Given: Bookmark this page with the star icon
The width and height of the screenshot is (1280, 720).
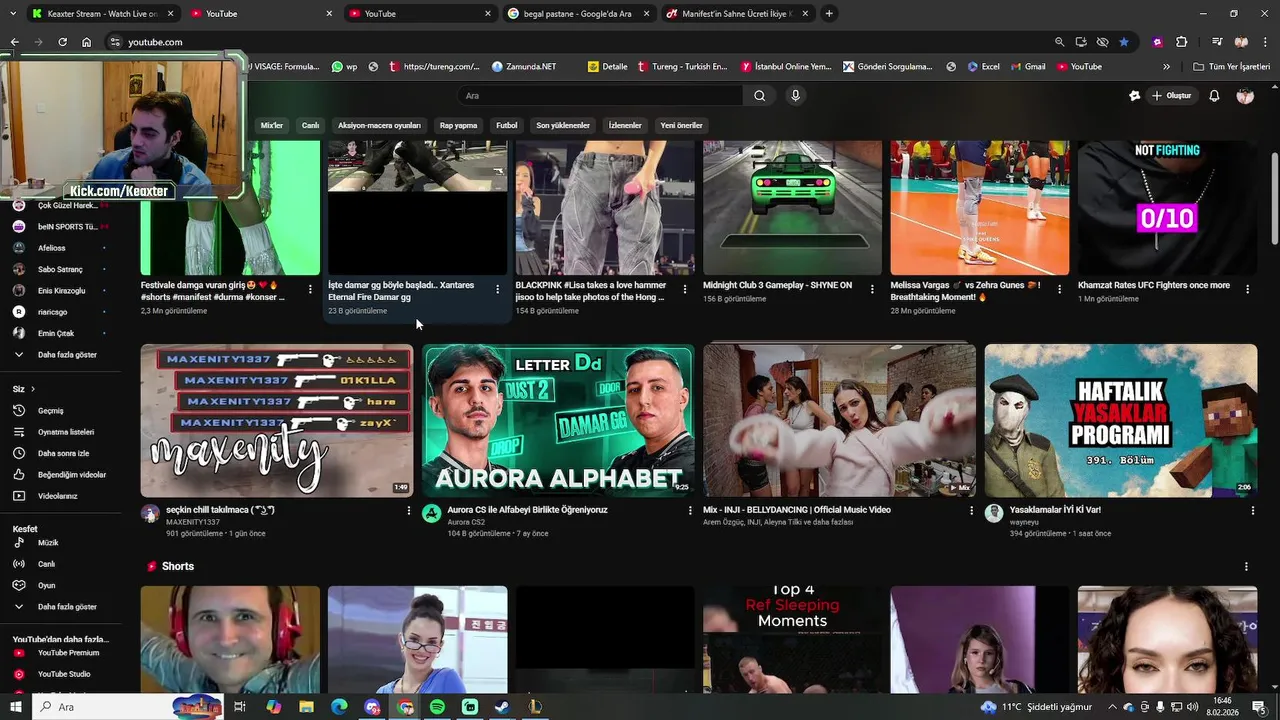Looking at the screenshot, I should (x=1124, y=42).
